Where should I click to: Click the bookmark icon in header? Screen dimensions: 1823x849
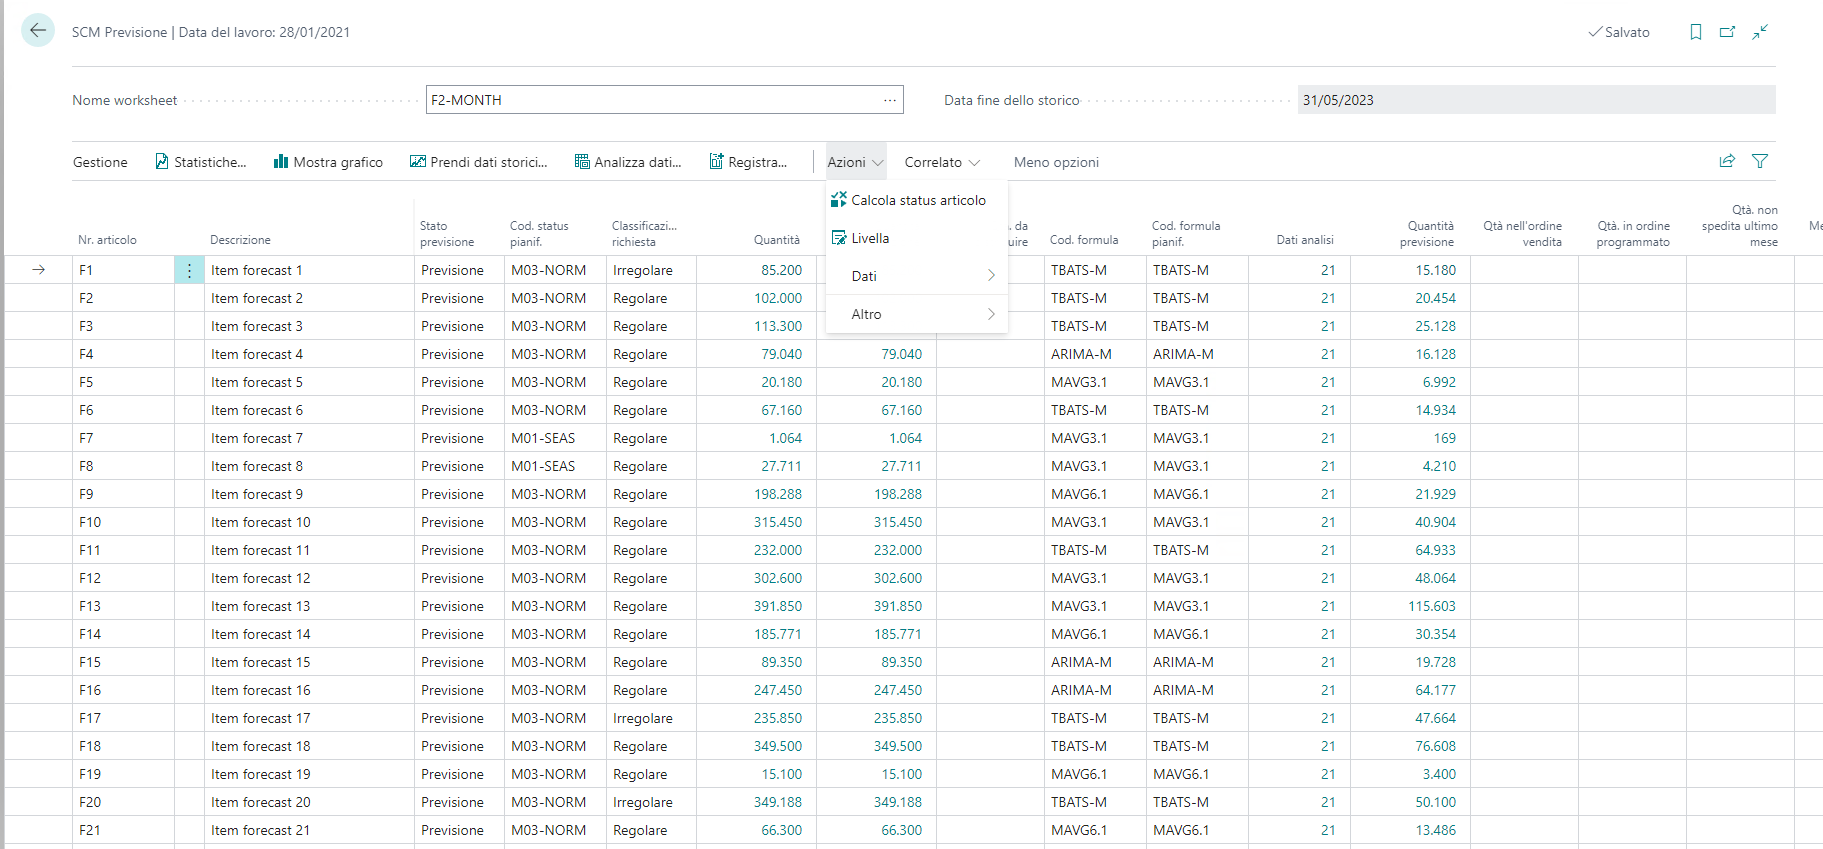[x=1695, y=32]
